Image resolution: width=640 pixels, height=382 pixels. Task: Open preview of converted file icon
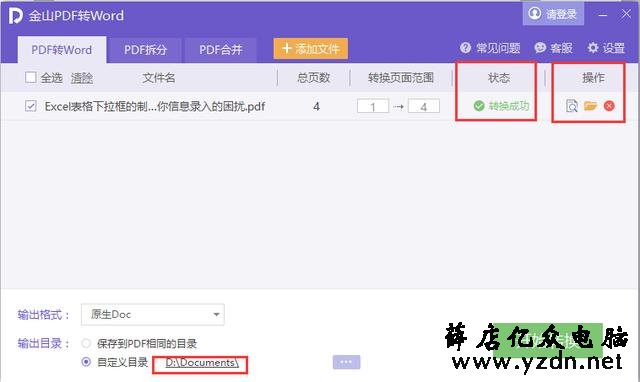pyautogui.click(x=571, y=106)
